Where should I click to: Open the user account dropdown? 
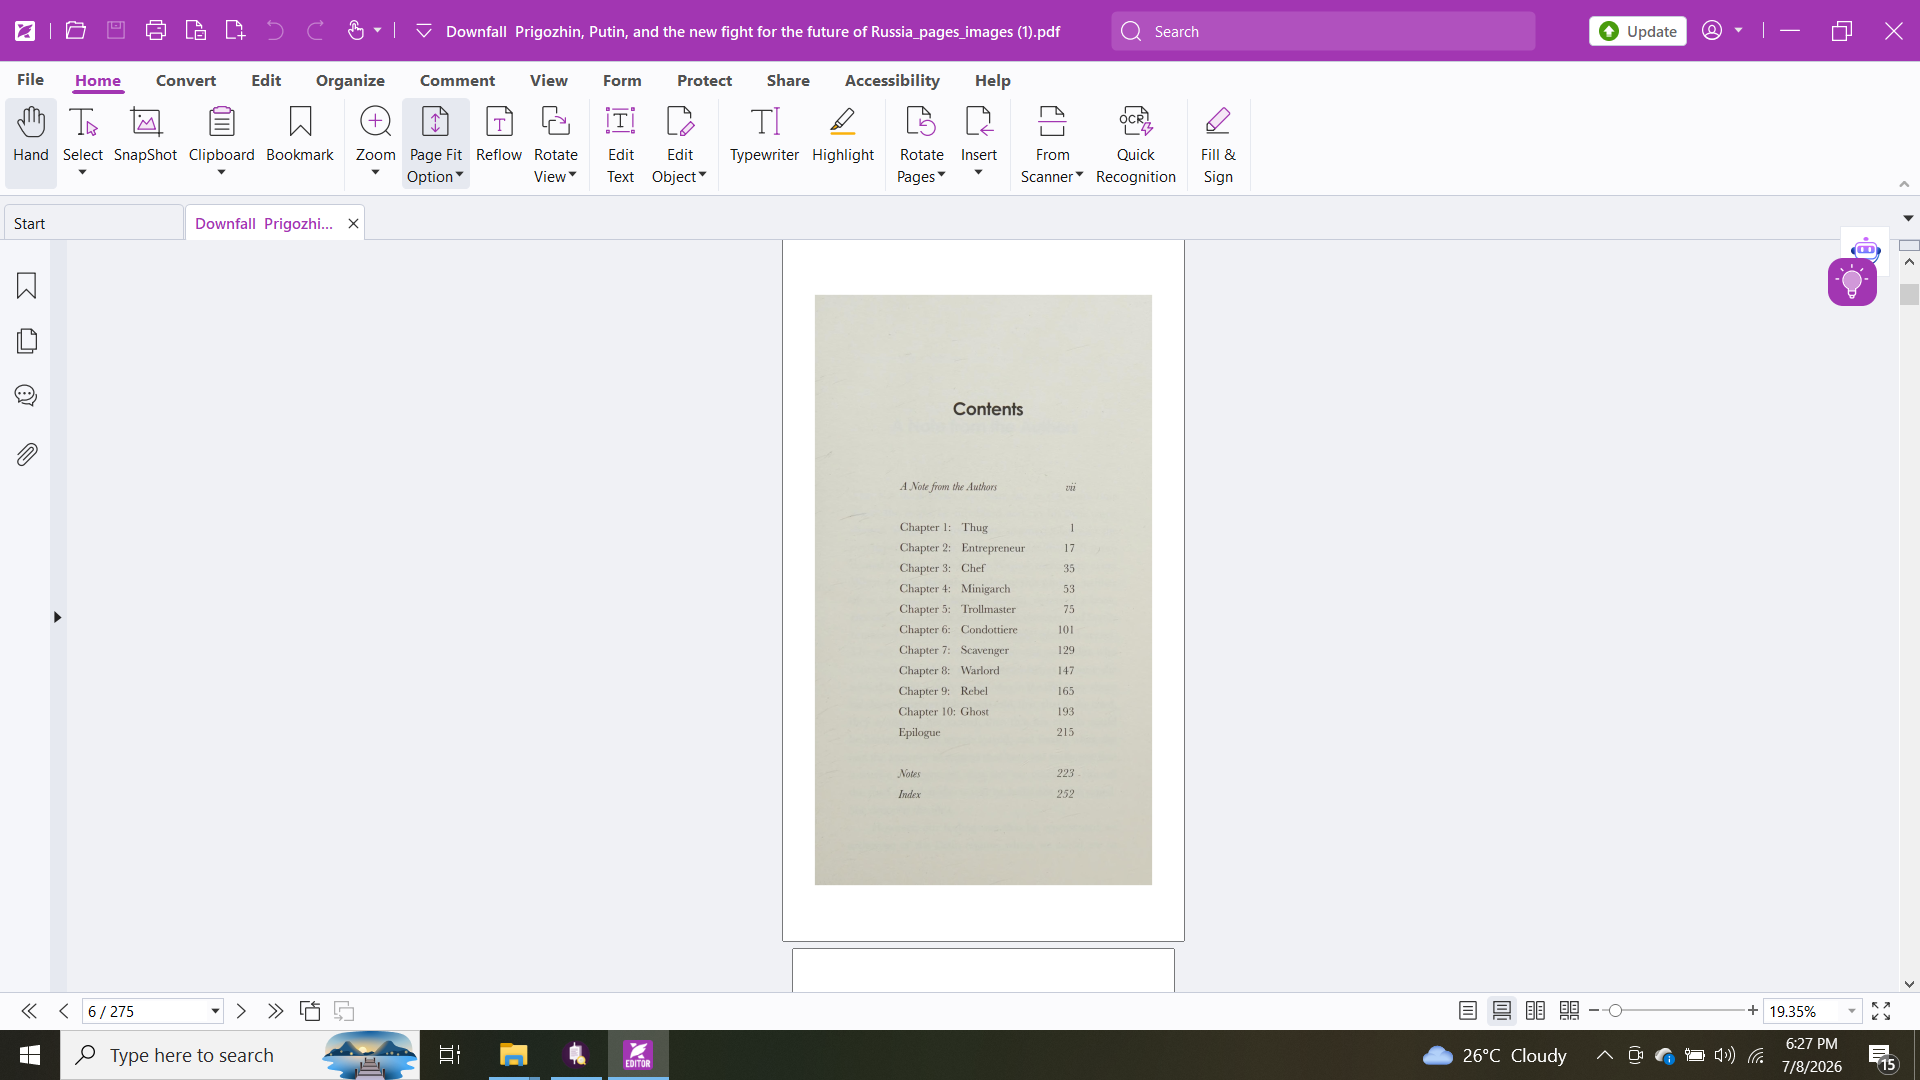(1739, 31)
